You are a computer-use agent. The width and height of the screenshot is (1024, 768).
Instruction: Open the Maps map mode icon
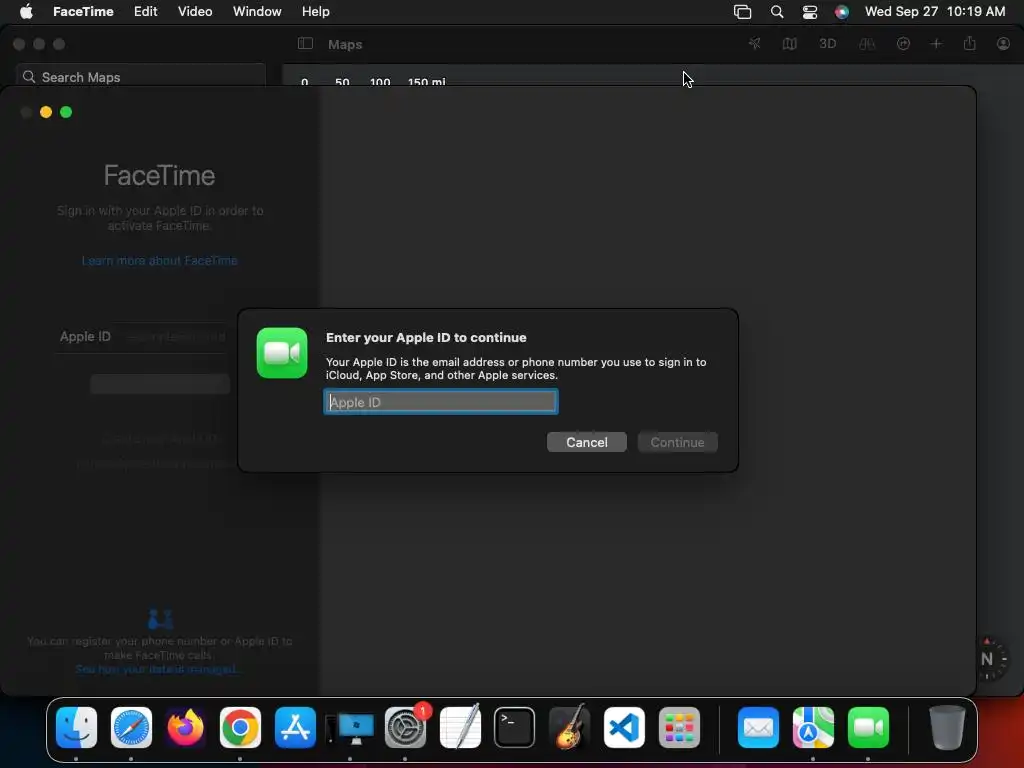click(x=790, y=44)
